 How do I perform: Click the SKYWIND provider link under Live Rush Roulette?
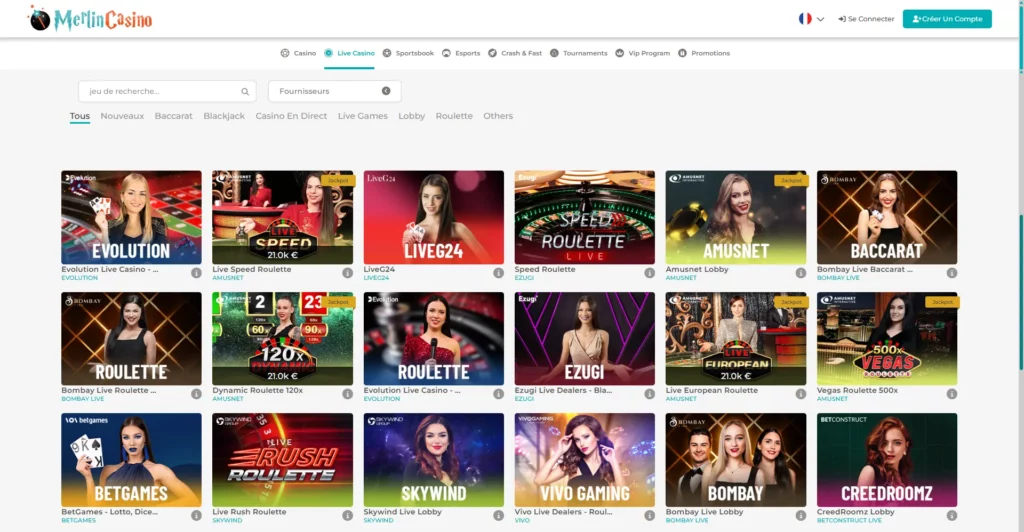tap(227, 520)
